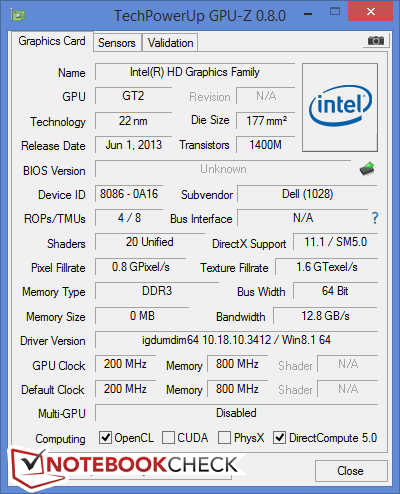Click Default Clock row Memory 800 MHz field
The image size is (400, 494).
pos(238,389)
